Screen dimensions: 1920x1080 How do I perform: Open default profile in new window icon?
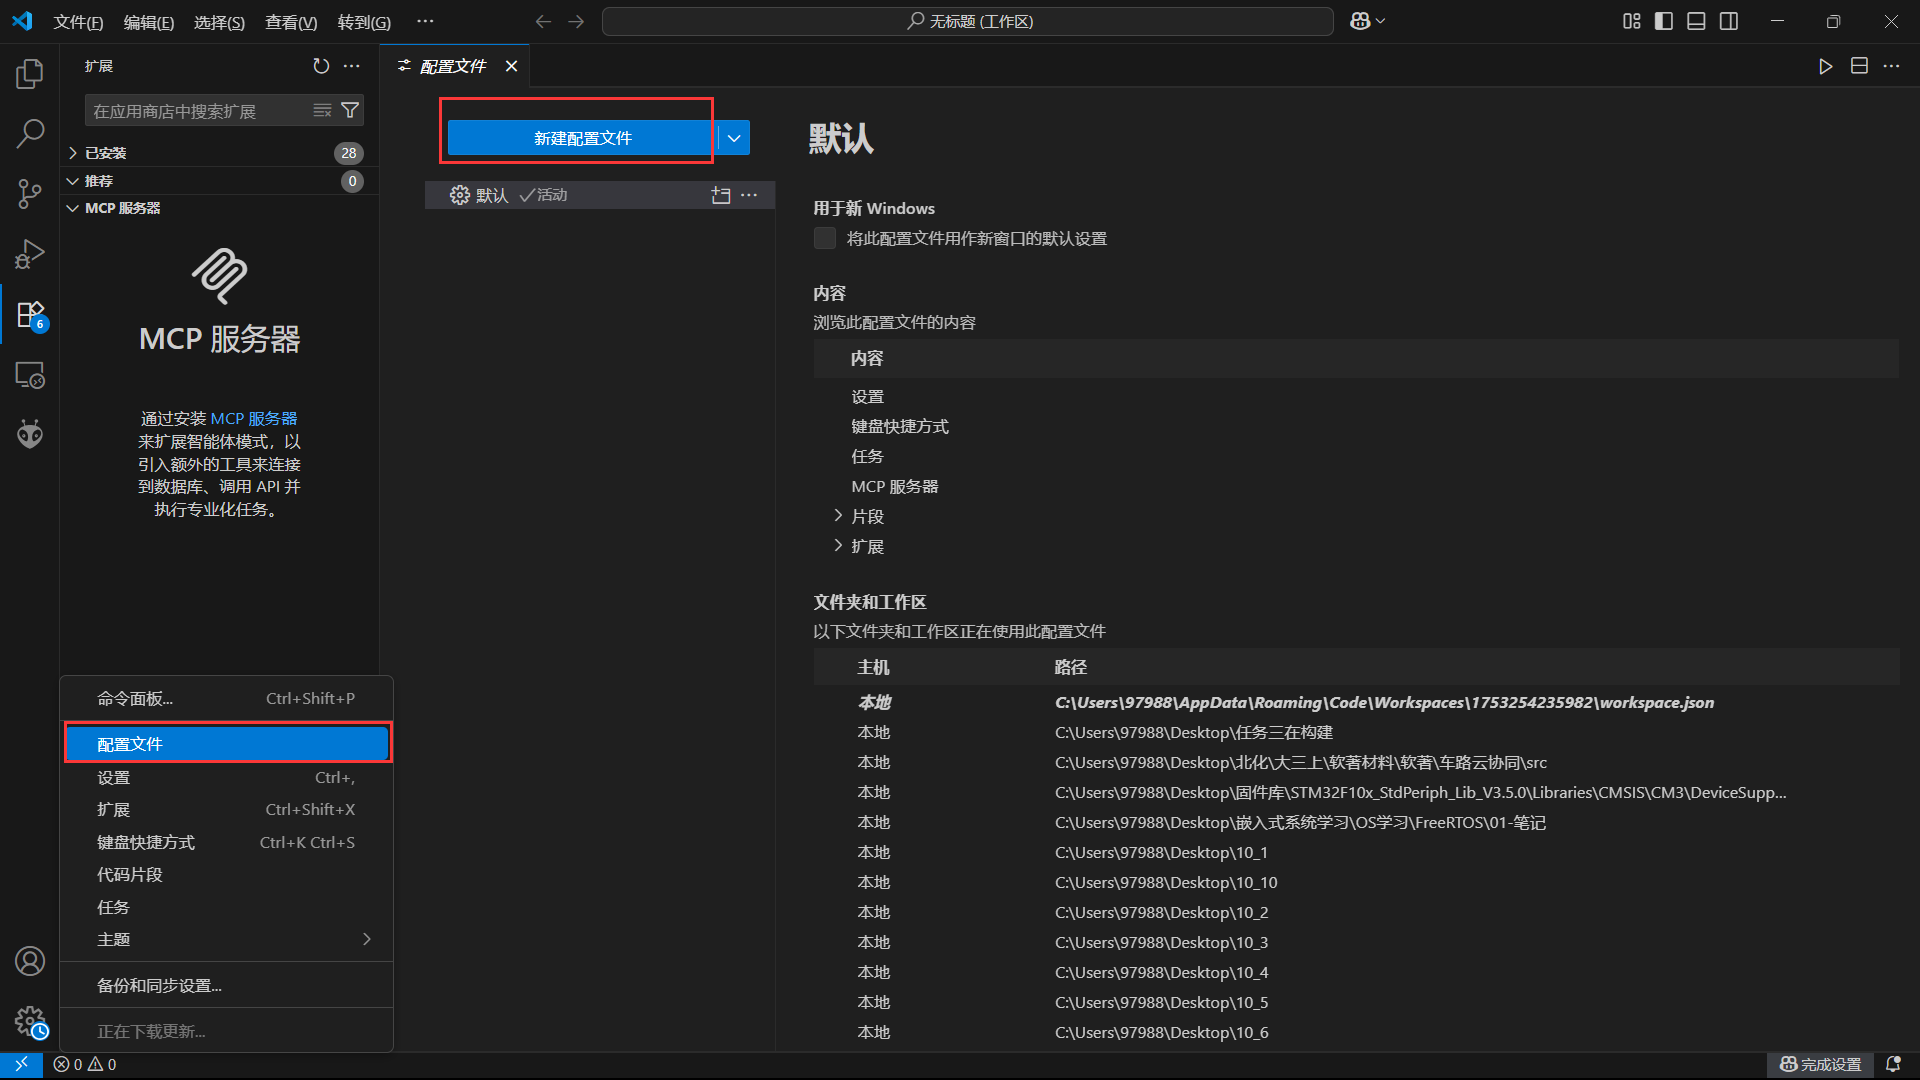click(x=721, y=195)
